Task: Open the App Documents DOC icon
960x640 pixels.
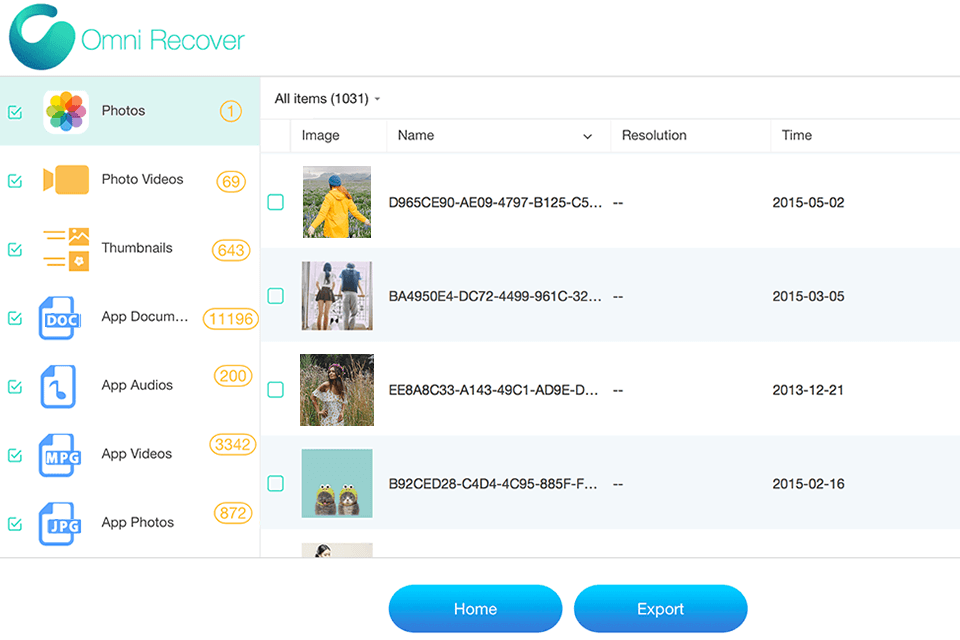Action: point(60,318)
